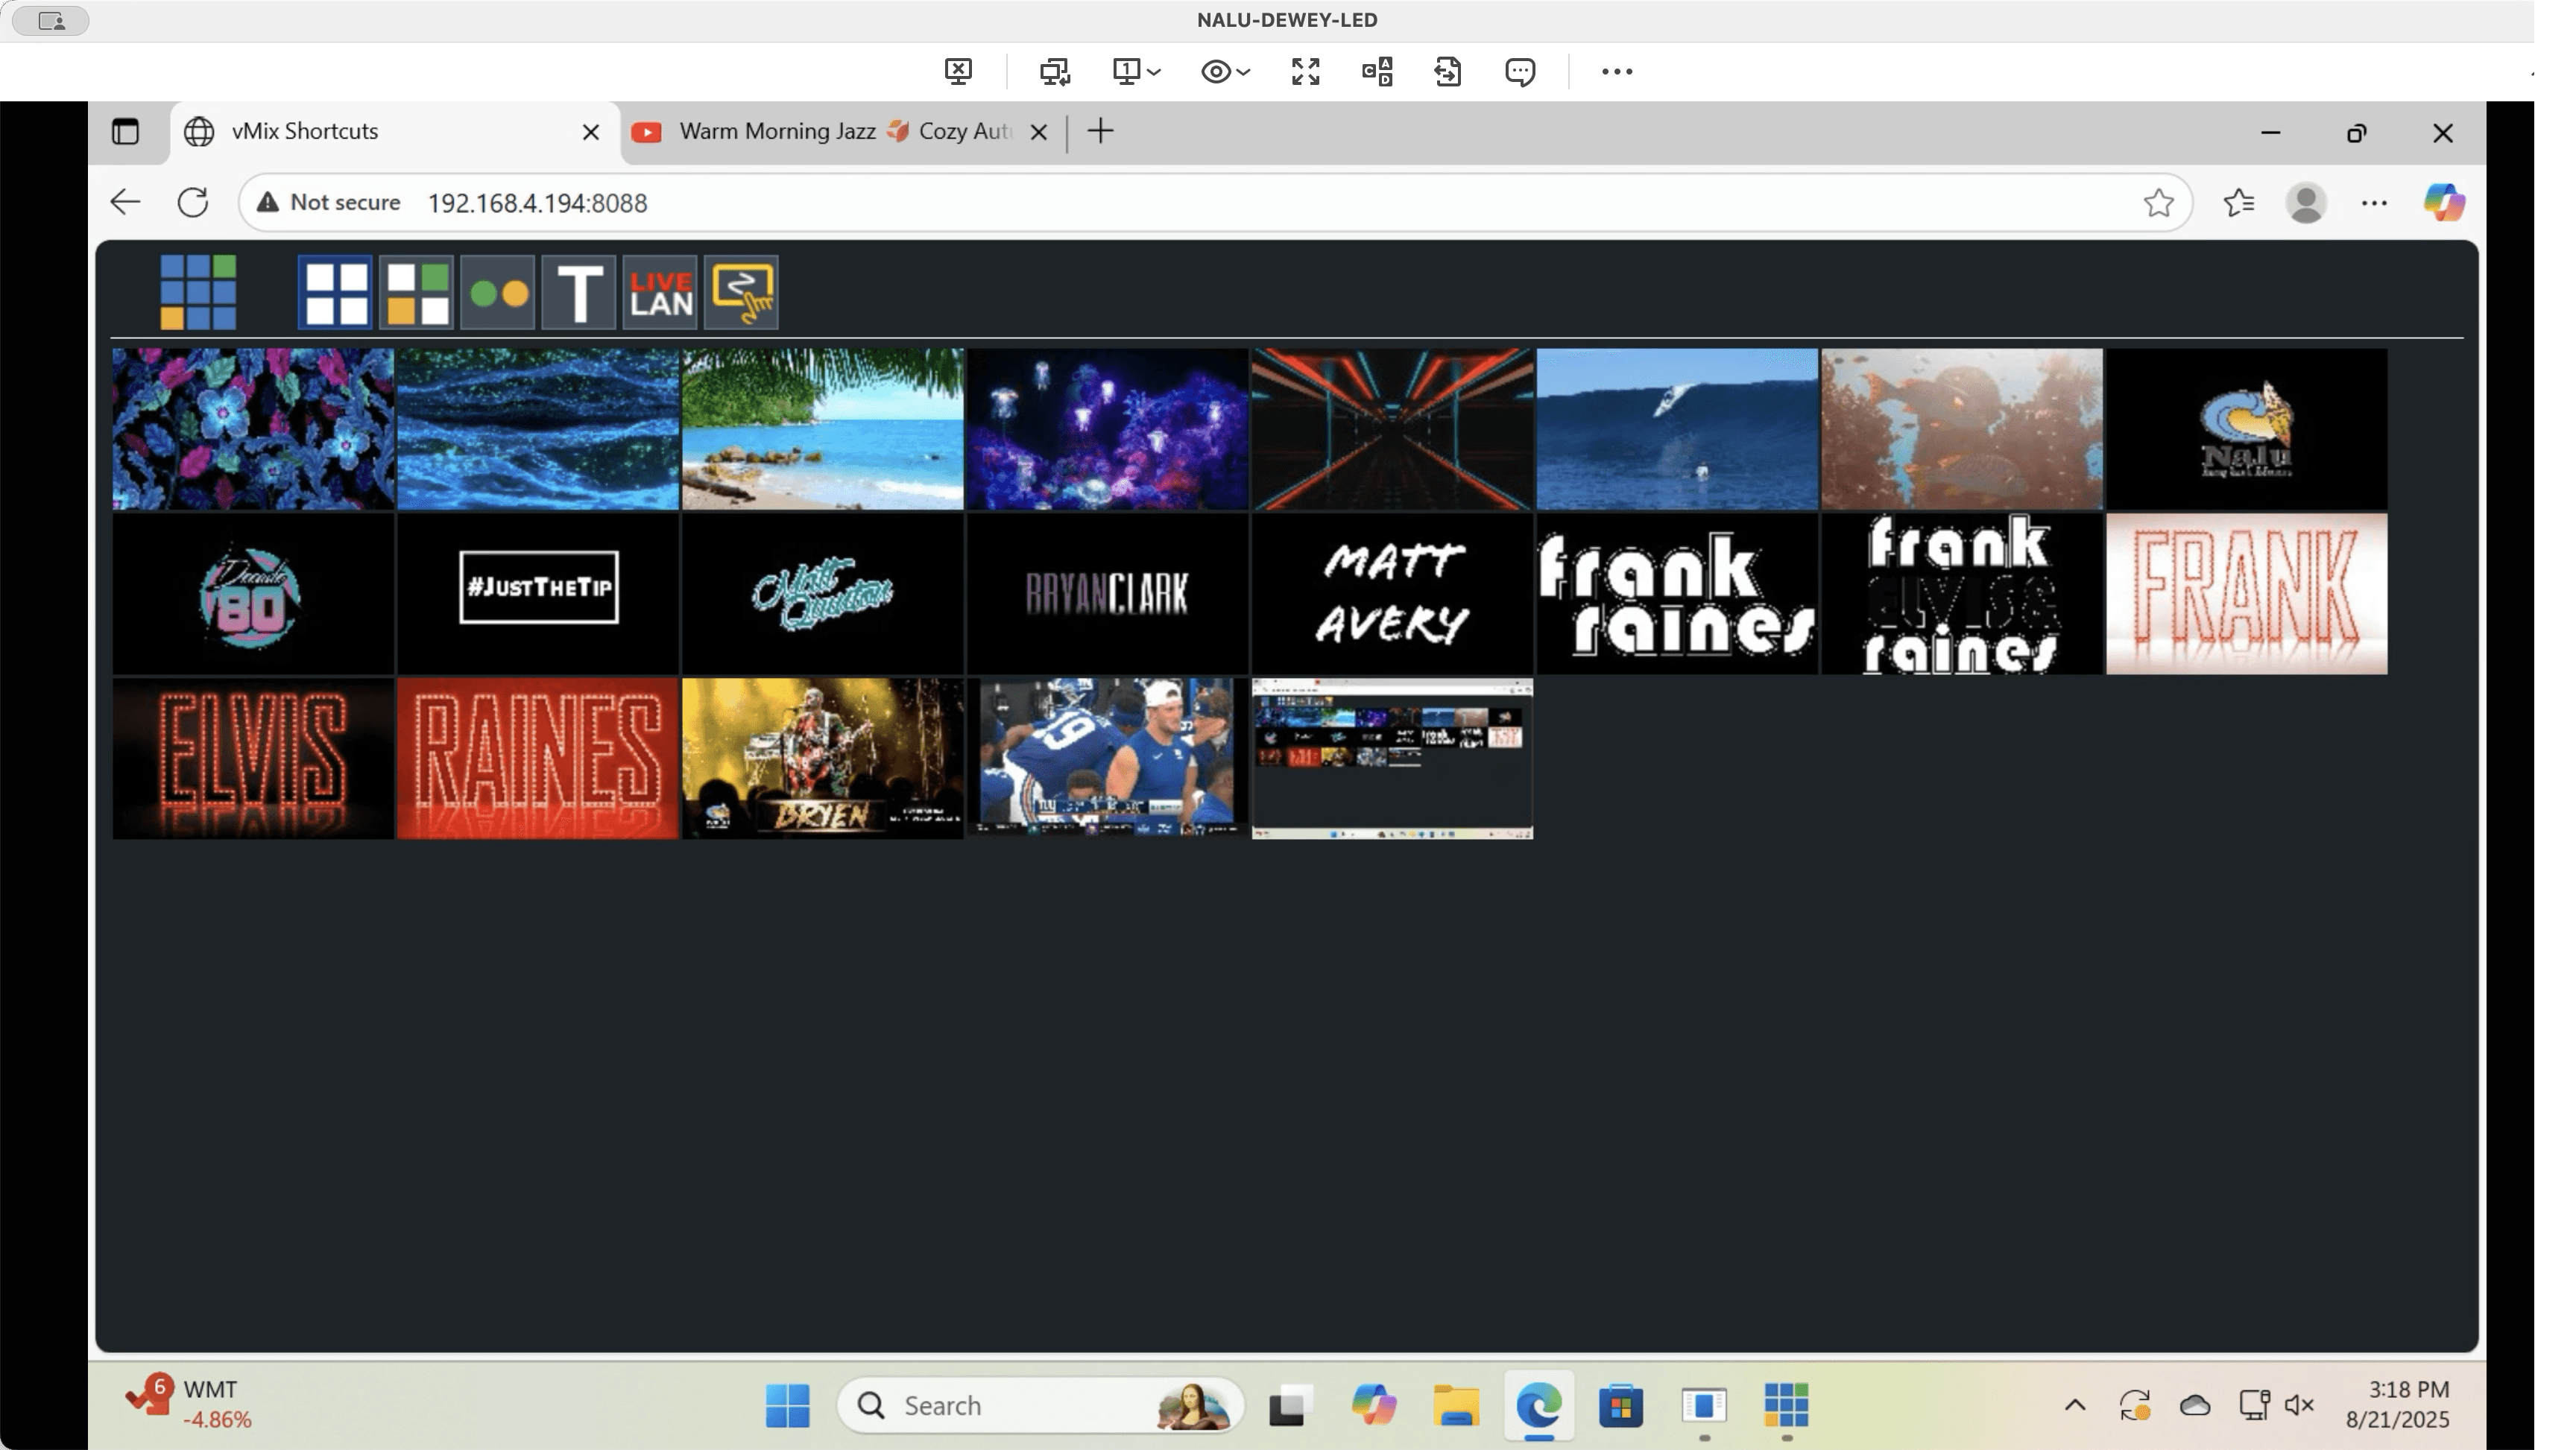Refresh the page with reload button
Viewport: 2576px width, 1450px height.
click(x=193, y=203)
